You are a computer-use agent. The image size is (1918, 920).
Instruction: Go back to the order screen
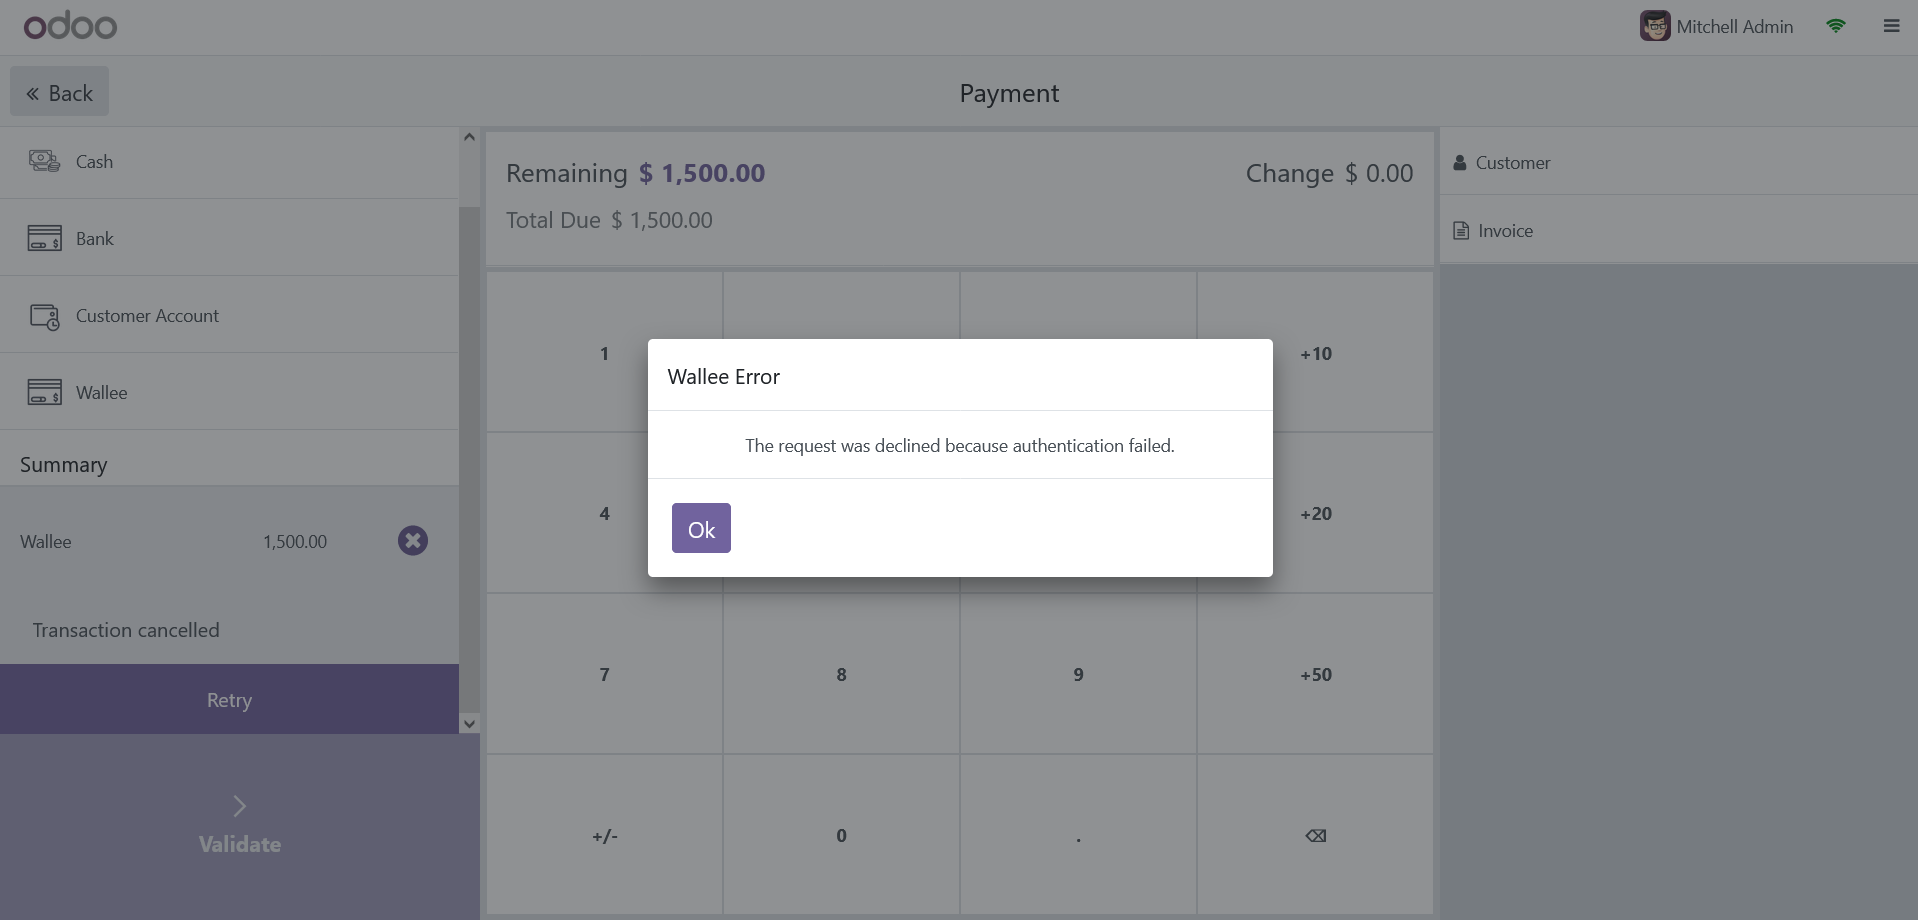(x=59, y=93)
